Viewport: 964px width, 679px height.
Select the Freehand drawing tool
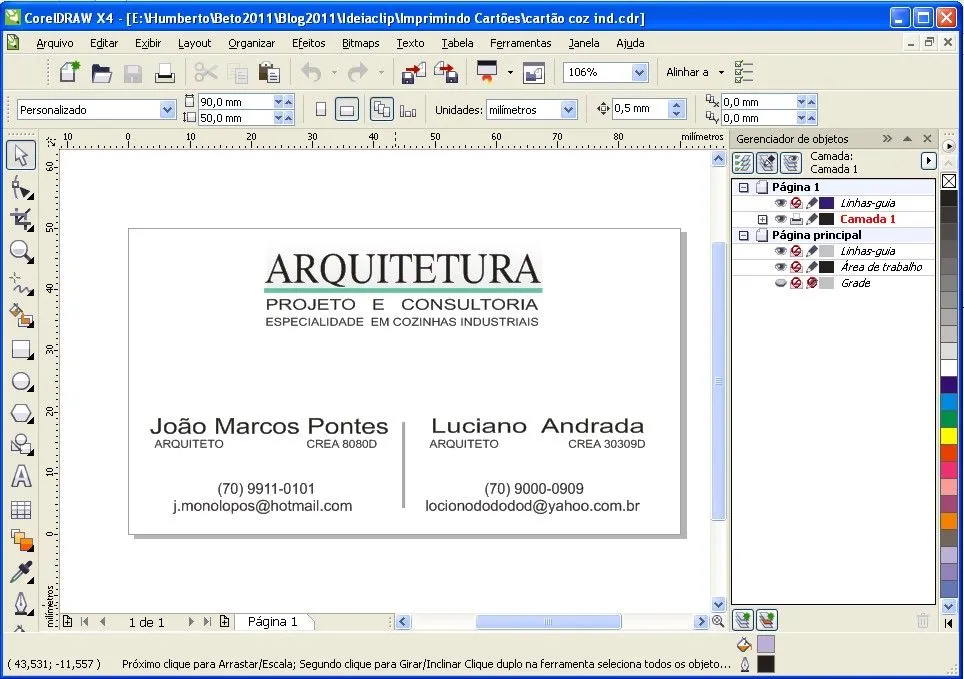click(22, 284)
